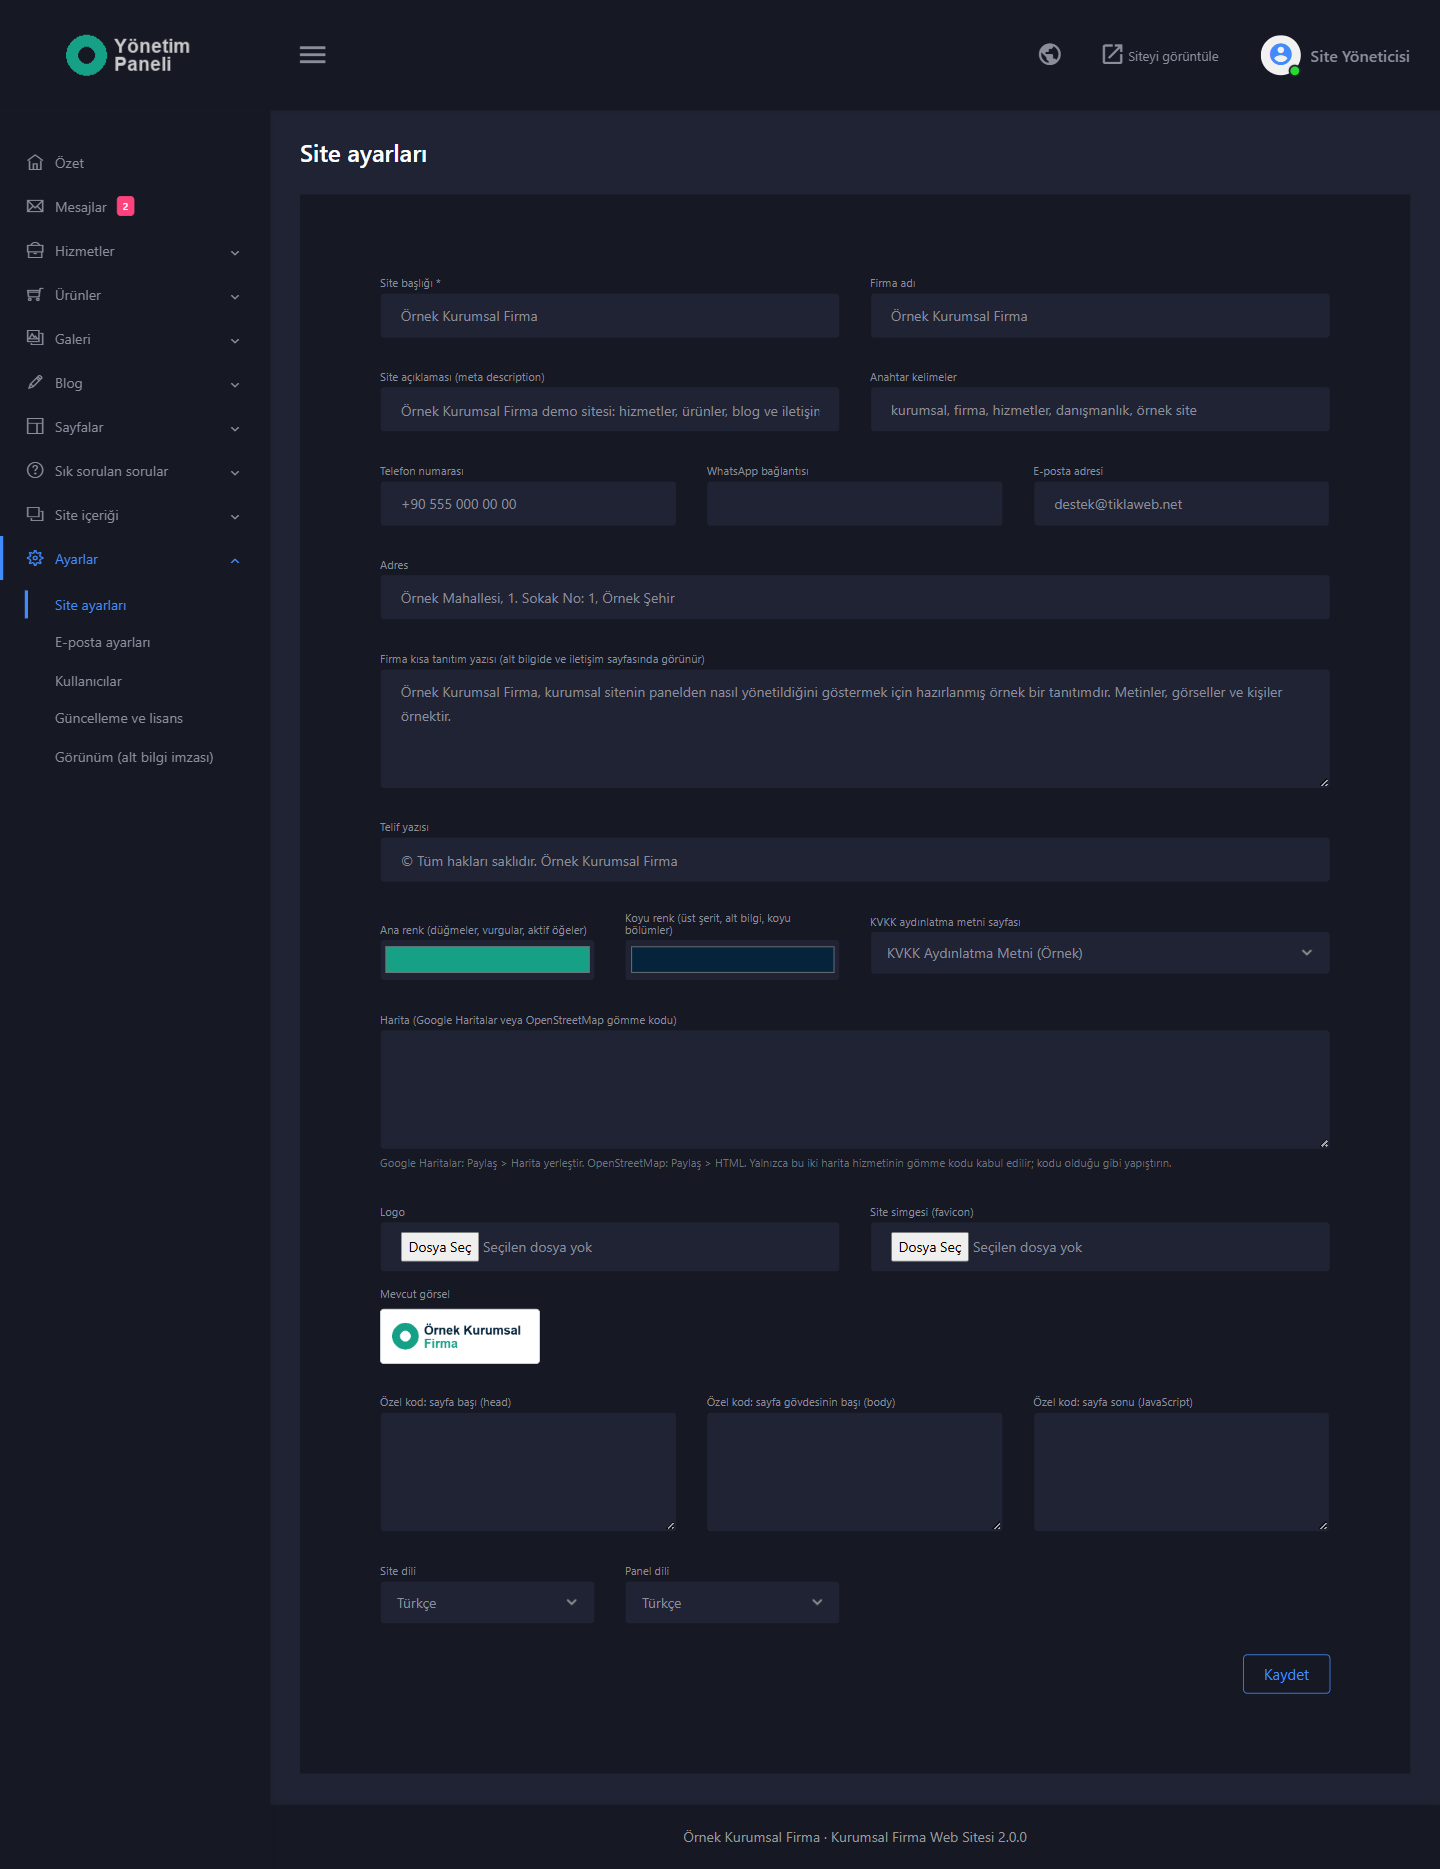Click the Hizmetler briefcase icon
This screenshot has height=1869, width=1440.
(x=35, y=250)
